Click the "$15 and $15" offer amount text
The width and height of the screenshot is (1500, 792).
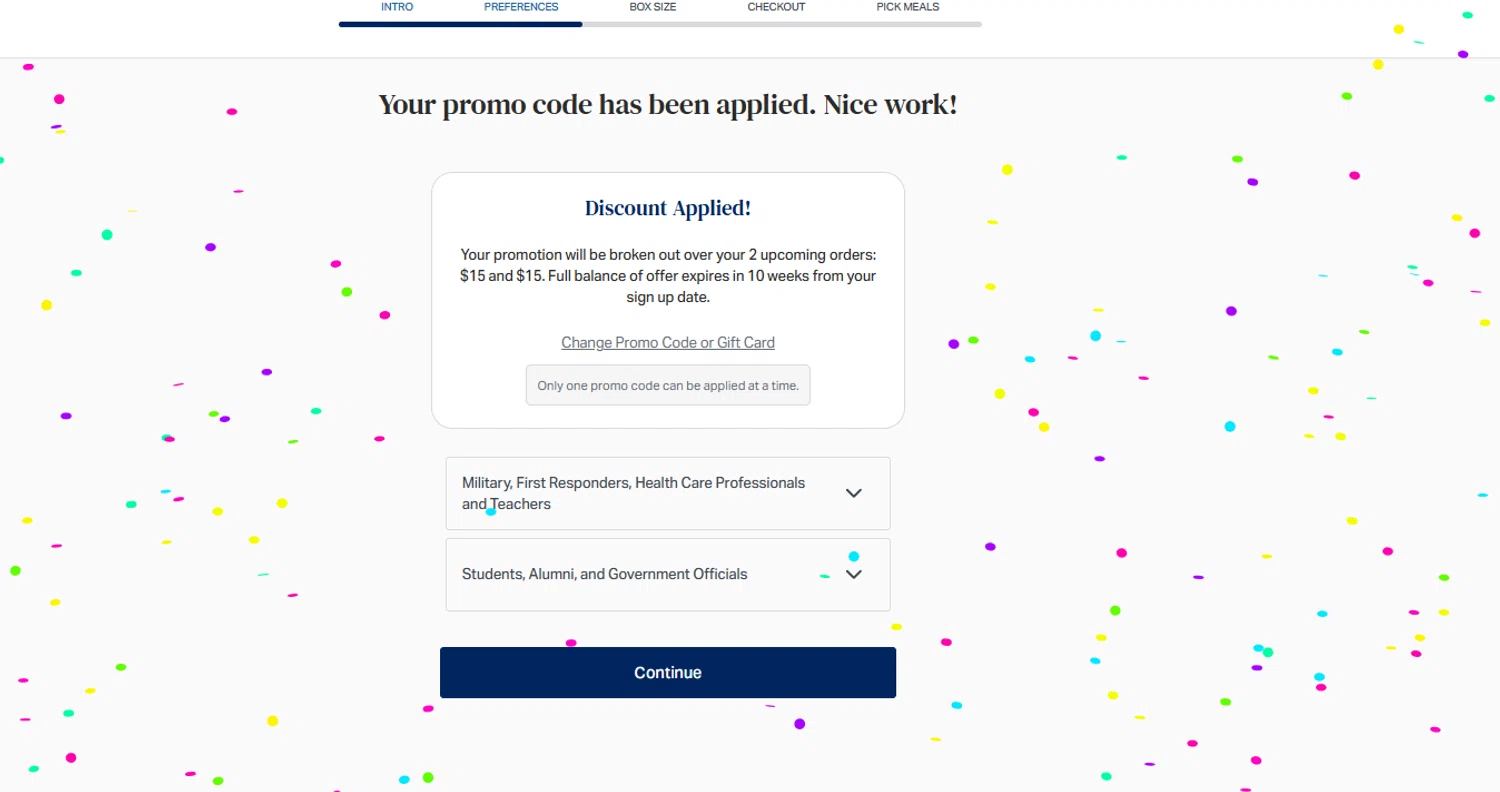501,276
